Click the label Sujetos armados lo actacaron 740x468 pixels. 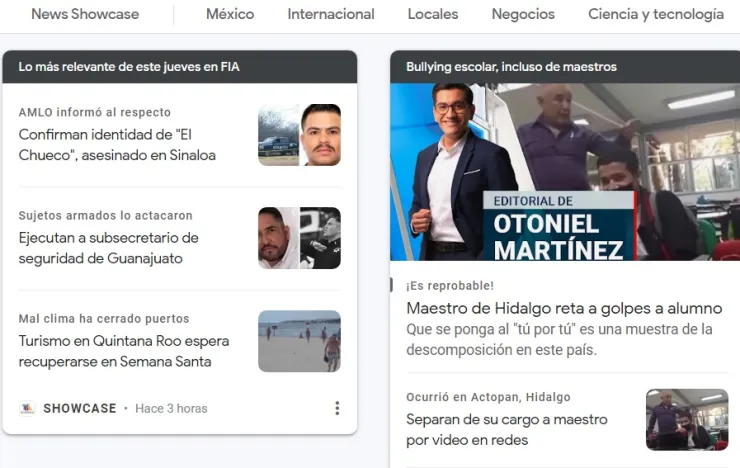[x=106, y=216]
